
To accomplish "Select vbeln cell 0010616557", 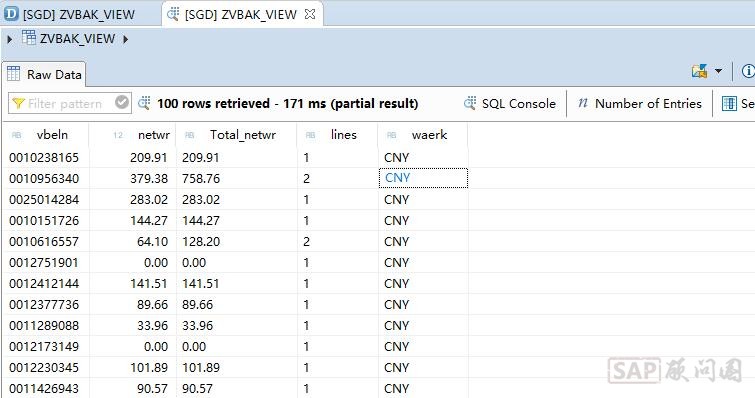I will [x=44, y=242].
